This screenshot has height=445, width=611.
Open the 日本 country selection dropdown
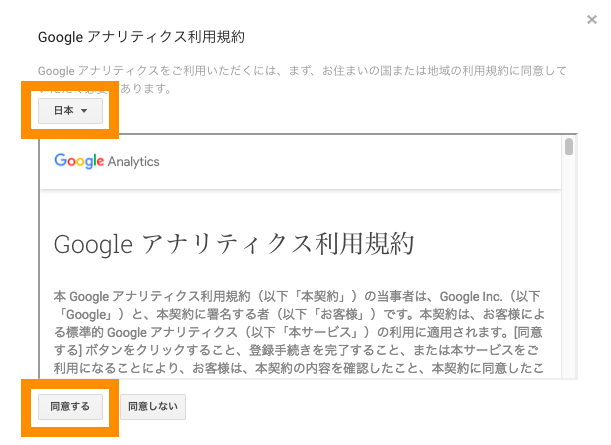[x=71, y=111]
